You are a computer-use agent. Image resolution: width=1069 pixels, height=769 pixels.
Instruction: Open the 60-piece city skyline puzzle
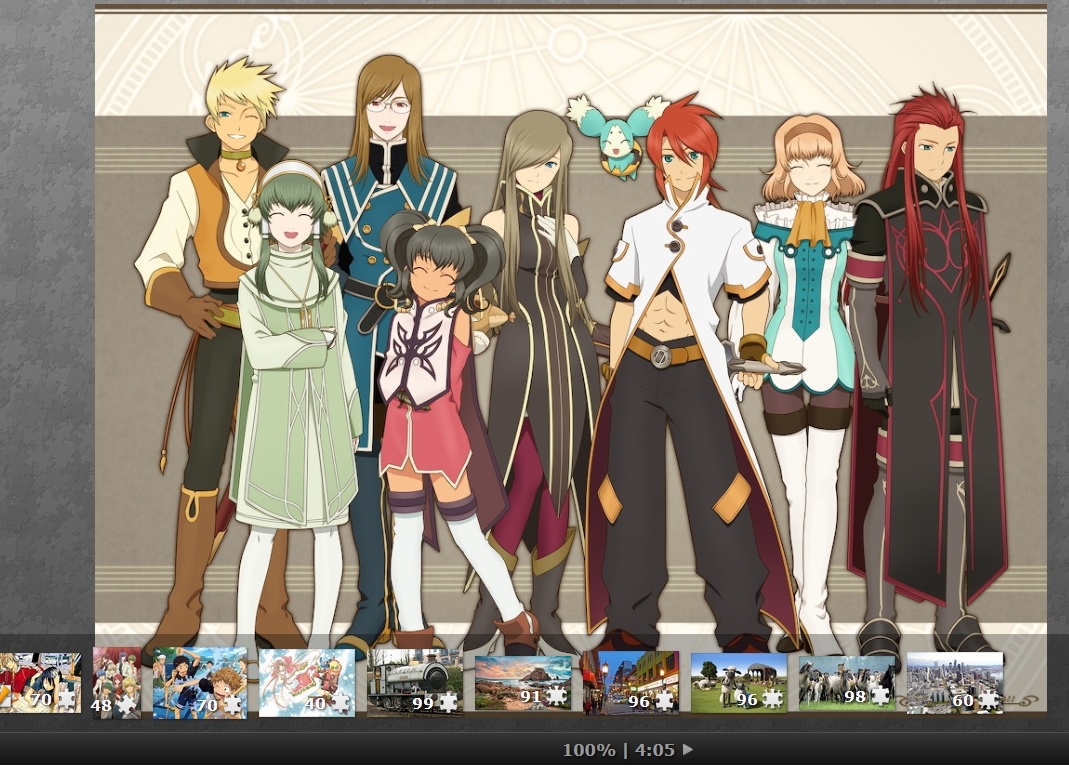(x=954, y=682)
